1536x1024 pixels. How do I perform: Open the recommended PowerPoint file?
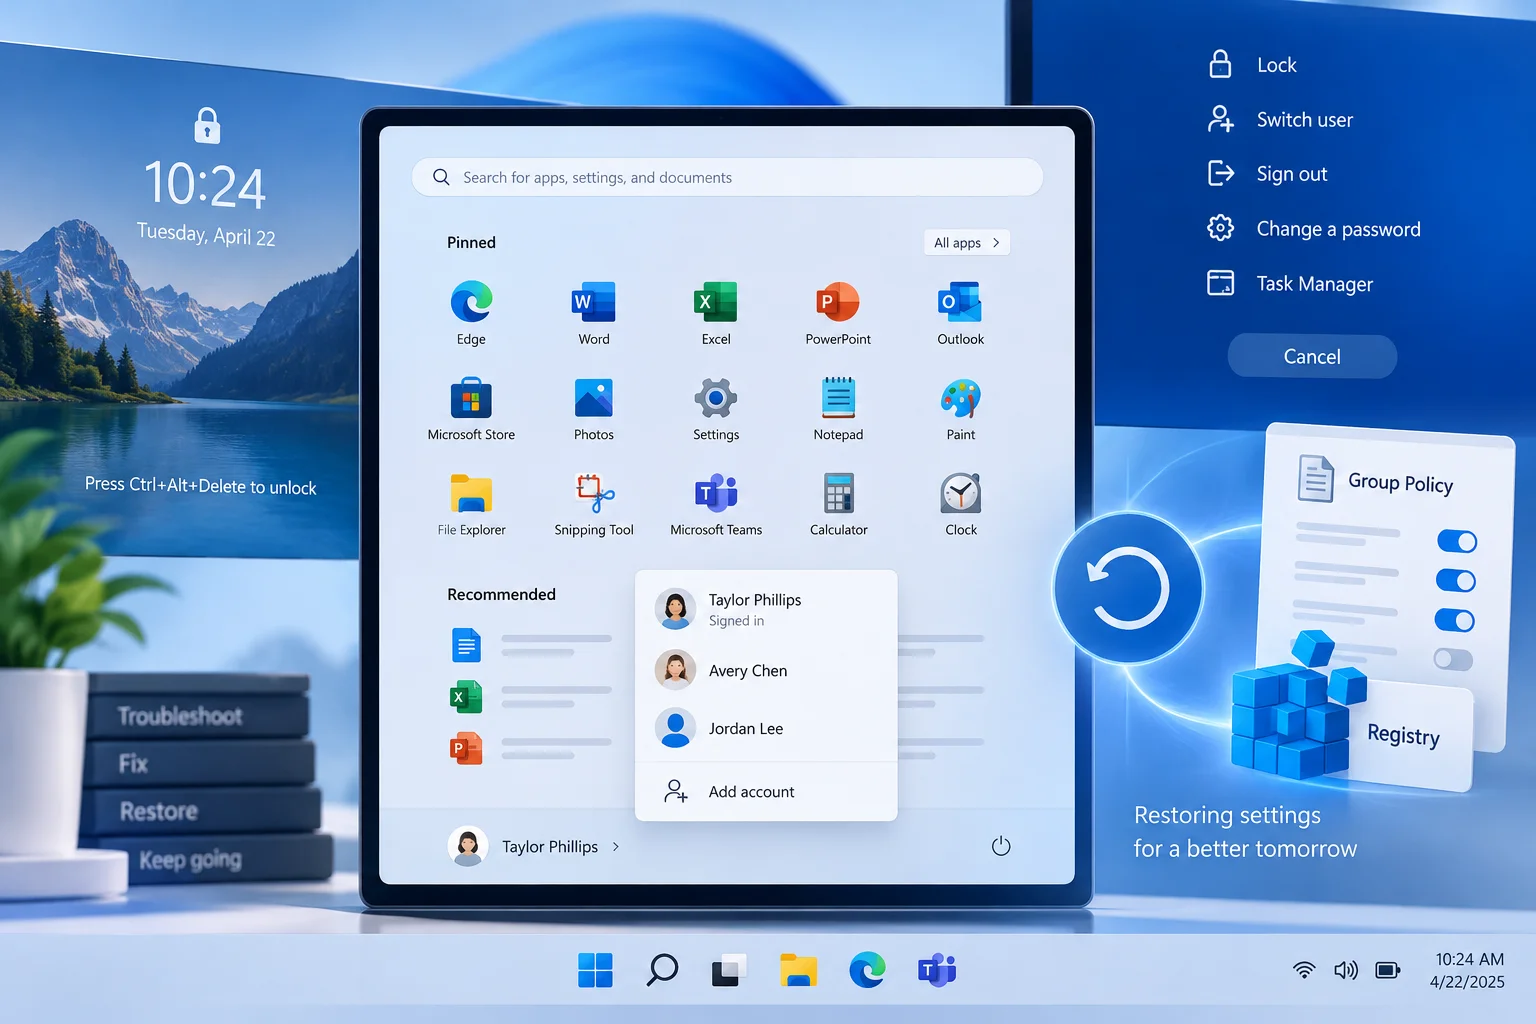click(x=466, y=747)
